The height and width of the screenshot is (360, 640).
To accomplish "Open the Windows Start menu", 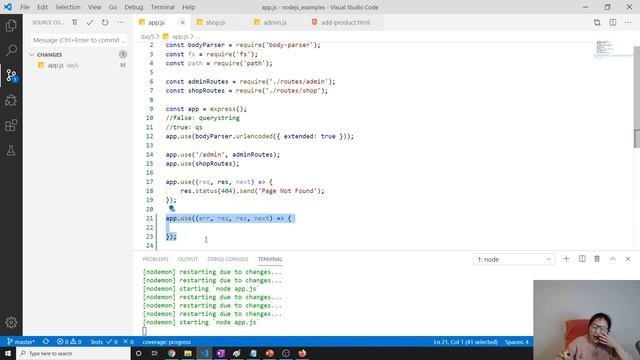I will (8, 353).
